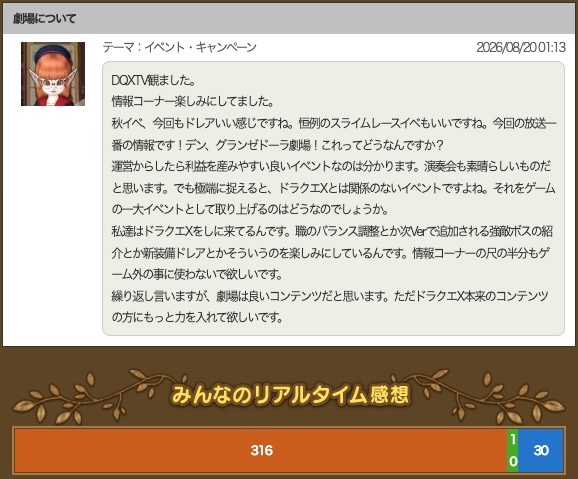The width and height of the screenshot is (578, 479).
Task: Select the 劇場について post title
Action: [45, 18]
